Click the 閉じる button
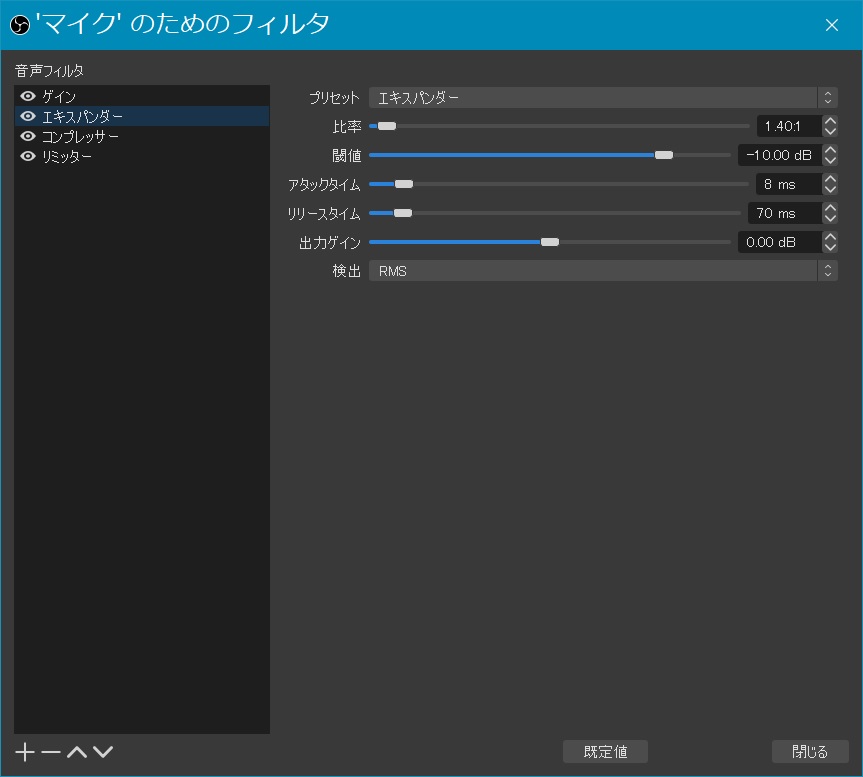863x777 pixels. (x=810, y=752)
